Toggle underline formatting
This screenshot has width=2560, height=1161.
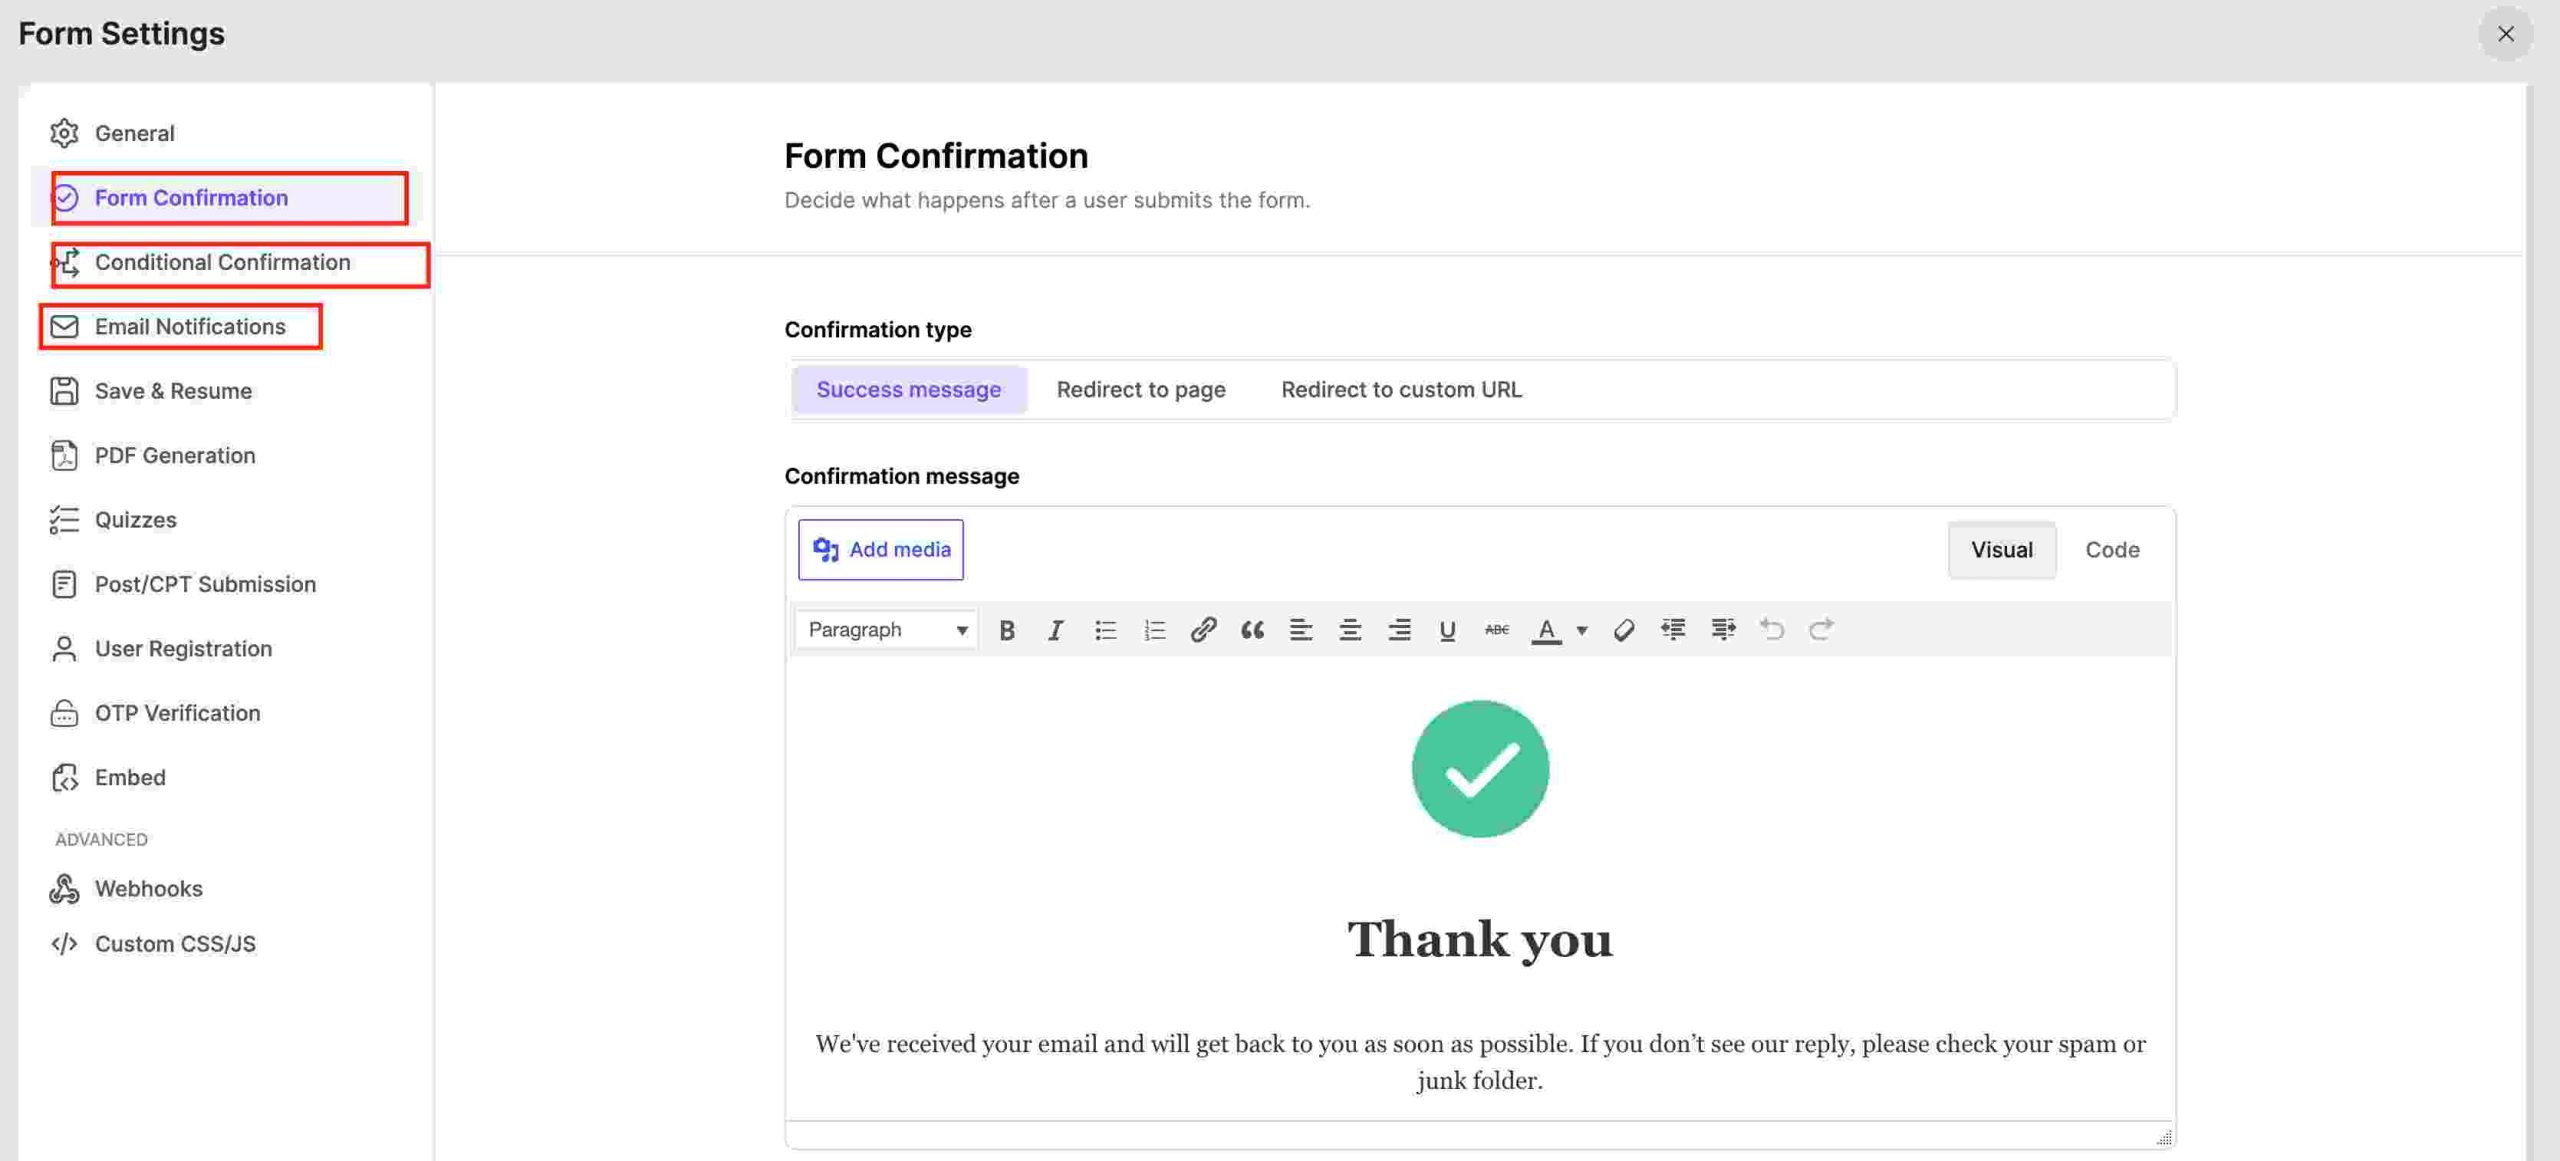click(x=1447, y=630)
